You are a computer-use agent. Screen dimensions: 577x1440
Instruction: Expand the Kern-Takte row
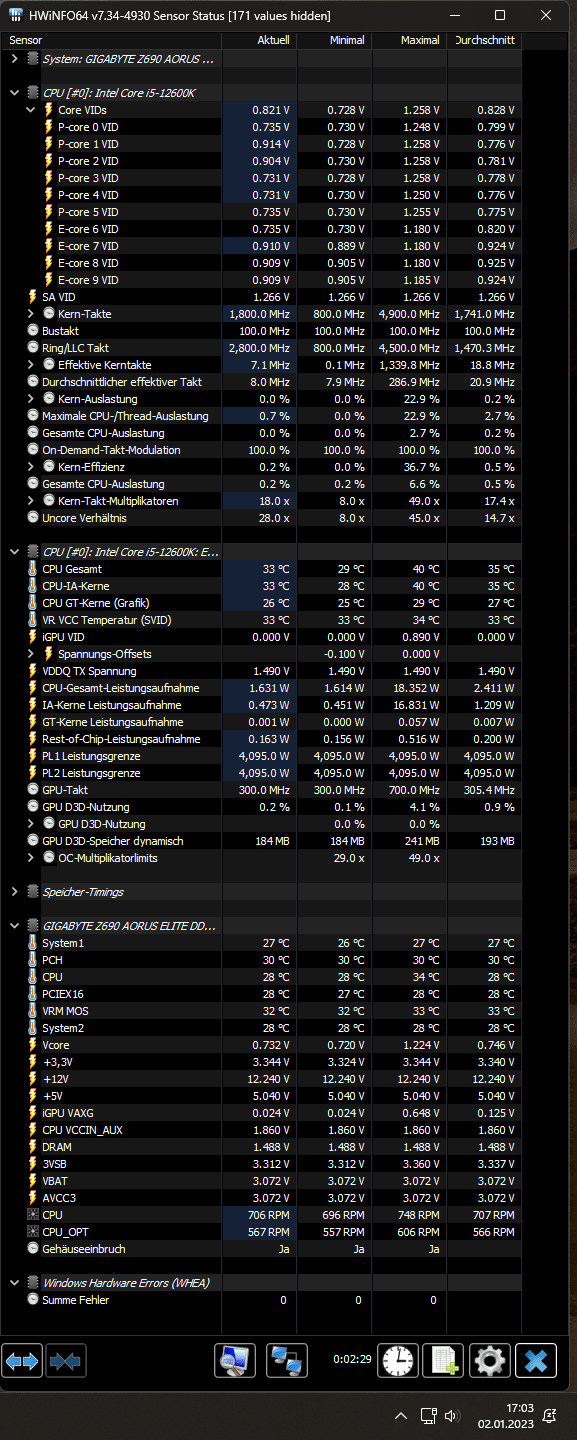coord(31,314)
